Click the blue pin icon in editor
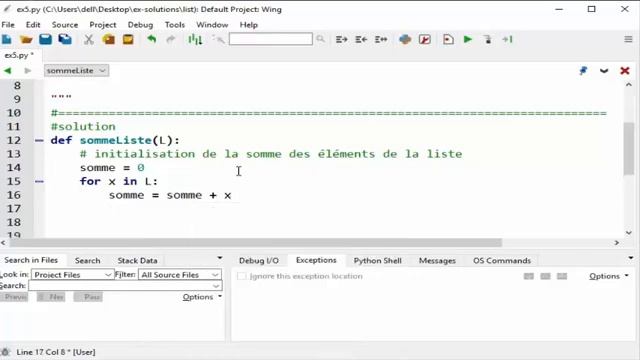The height and width of the screenshot is (360, 640). 583,71
